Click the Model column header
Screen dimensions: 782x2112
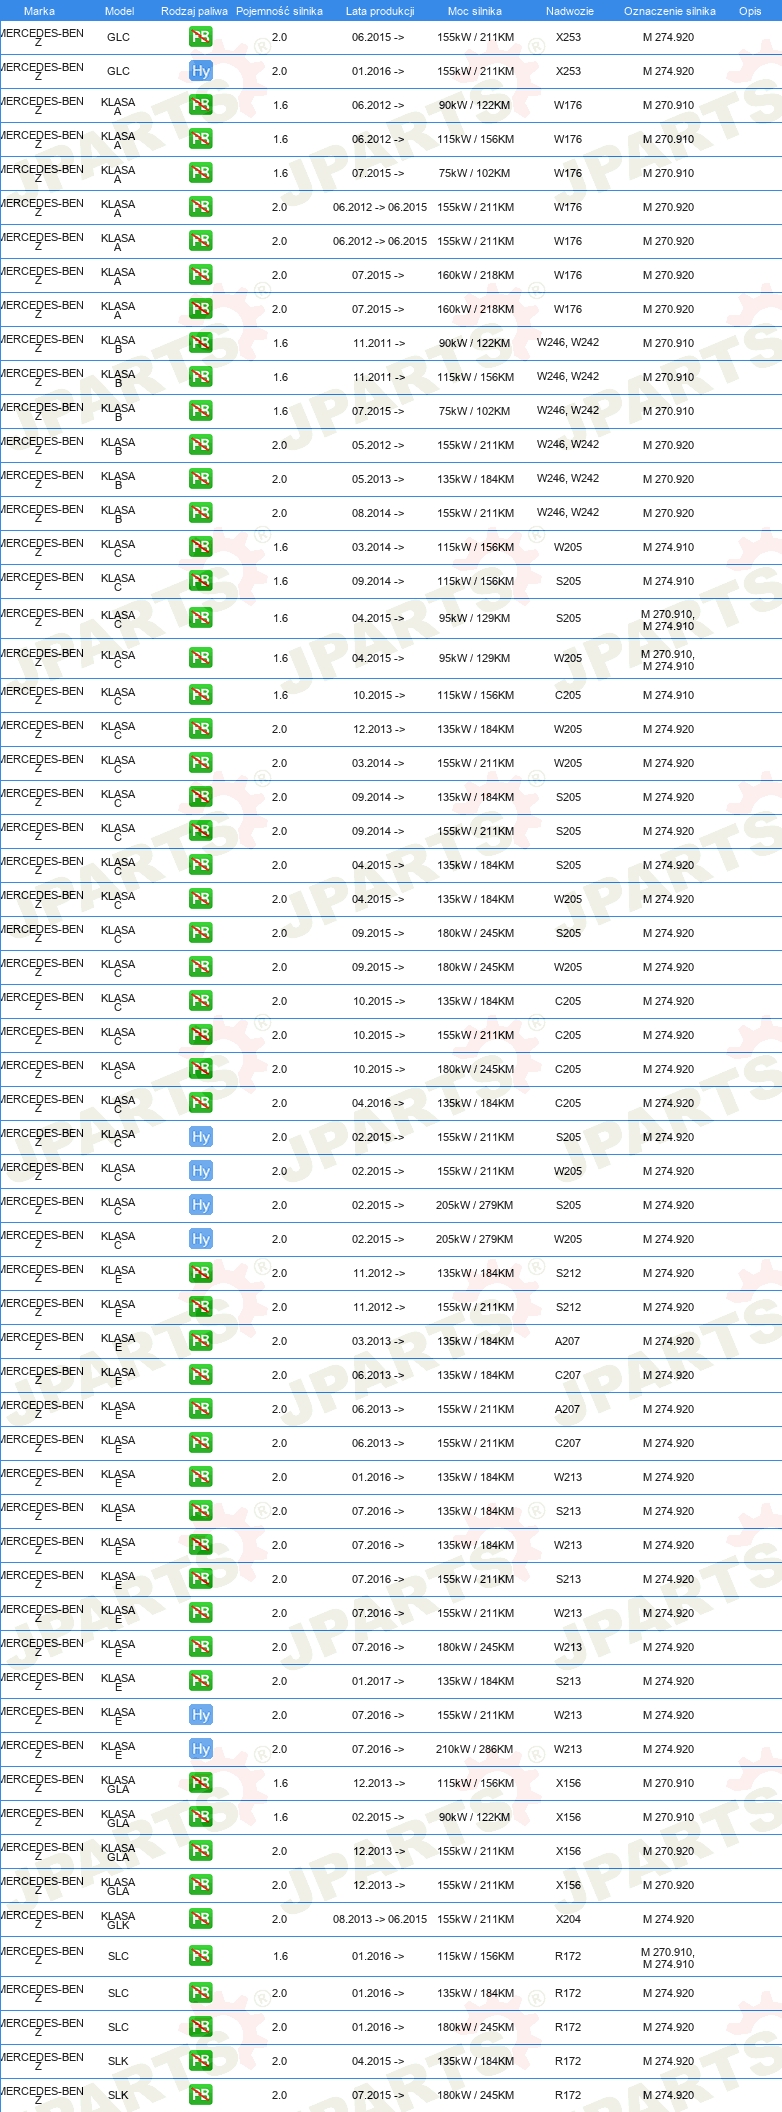pos(119,11)
